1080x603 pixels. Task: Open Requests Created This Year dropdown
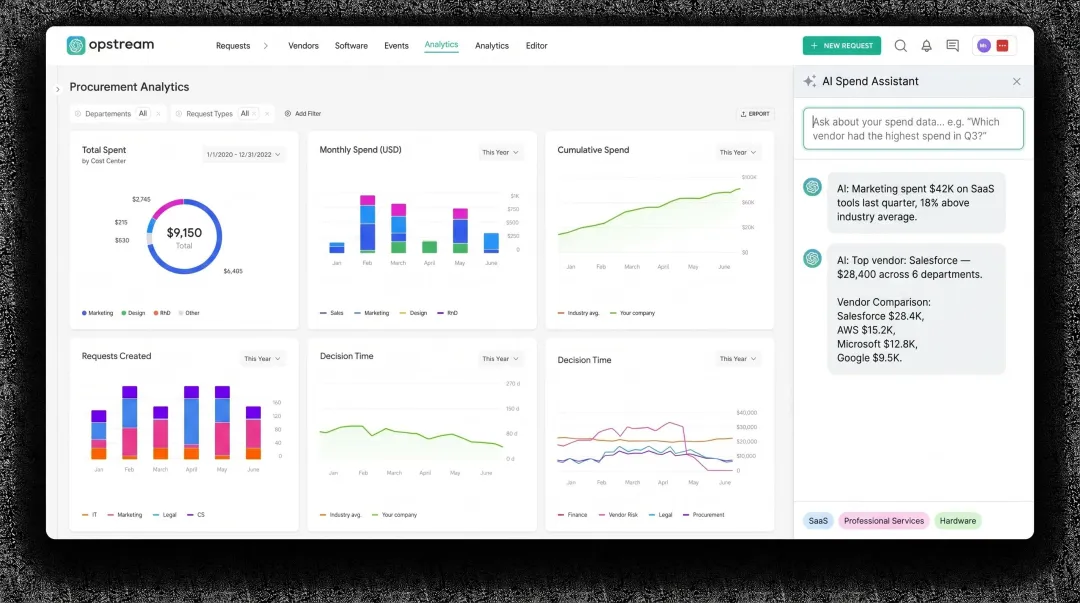pos(262,358)
